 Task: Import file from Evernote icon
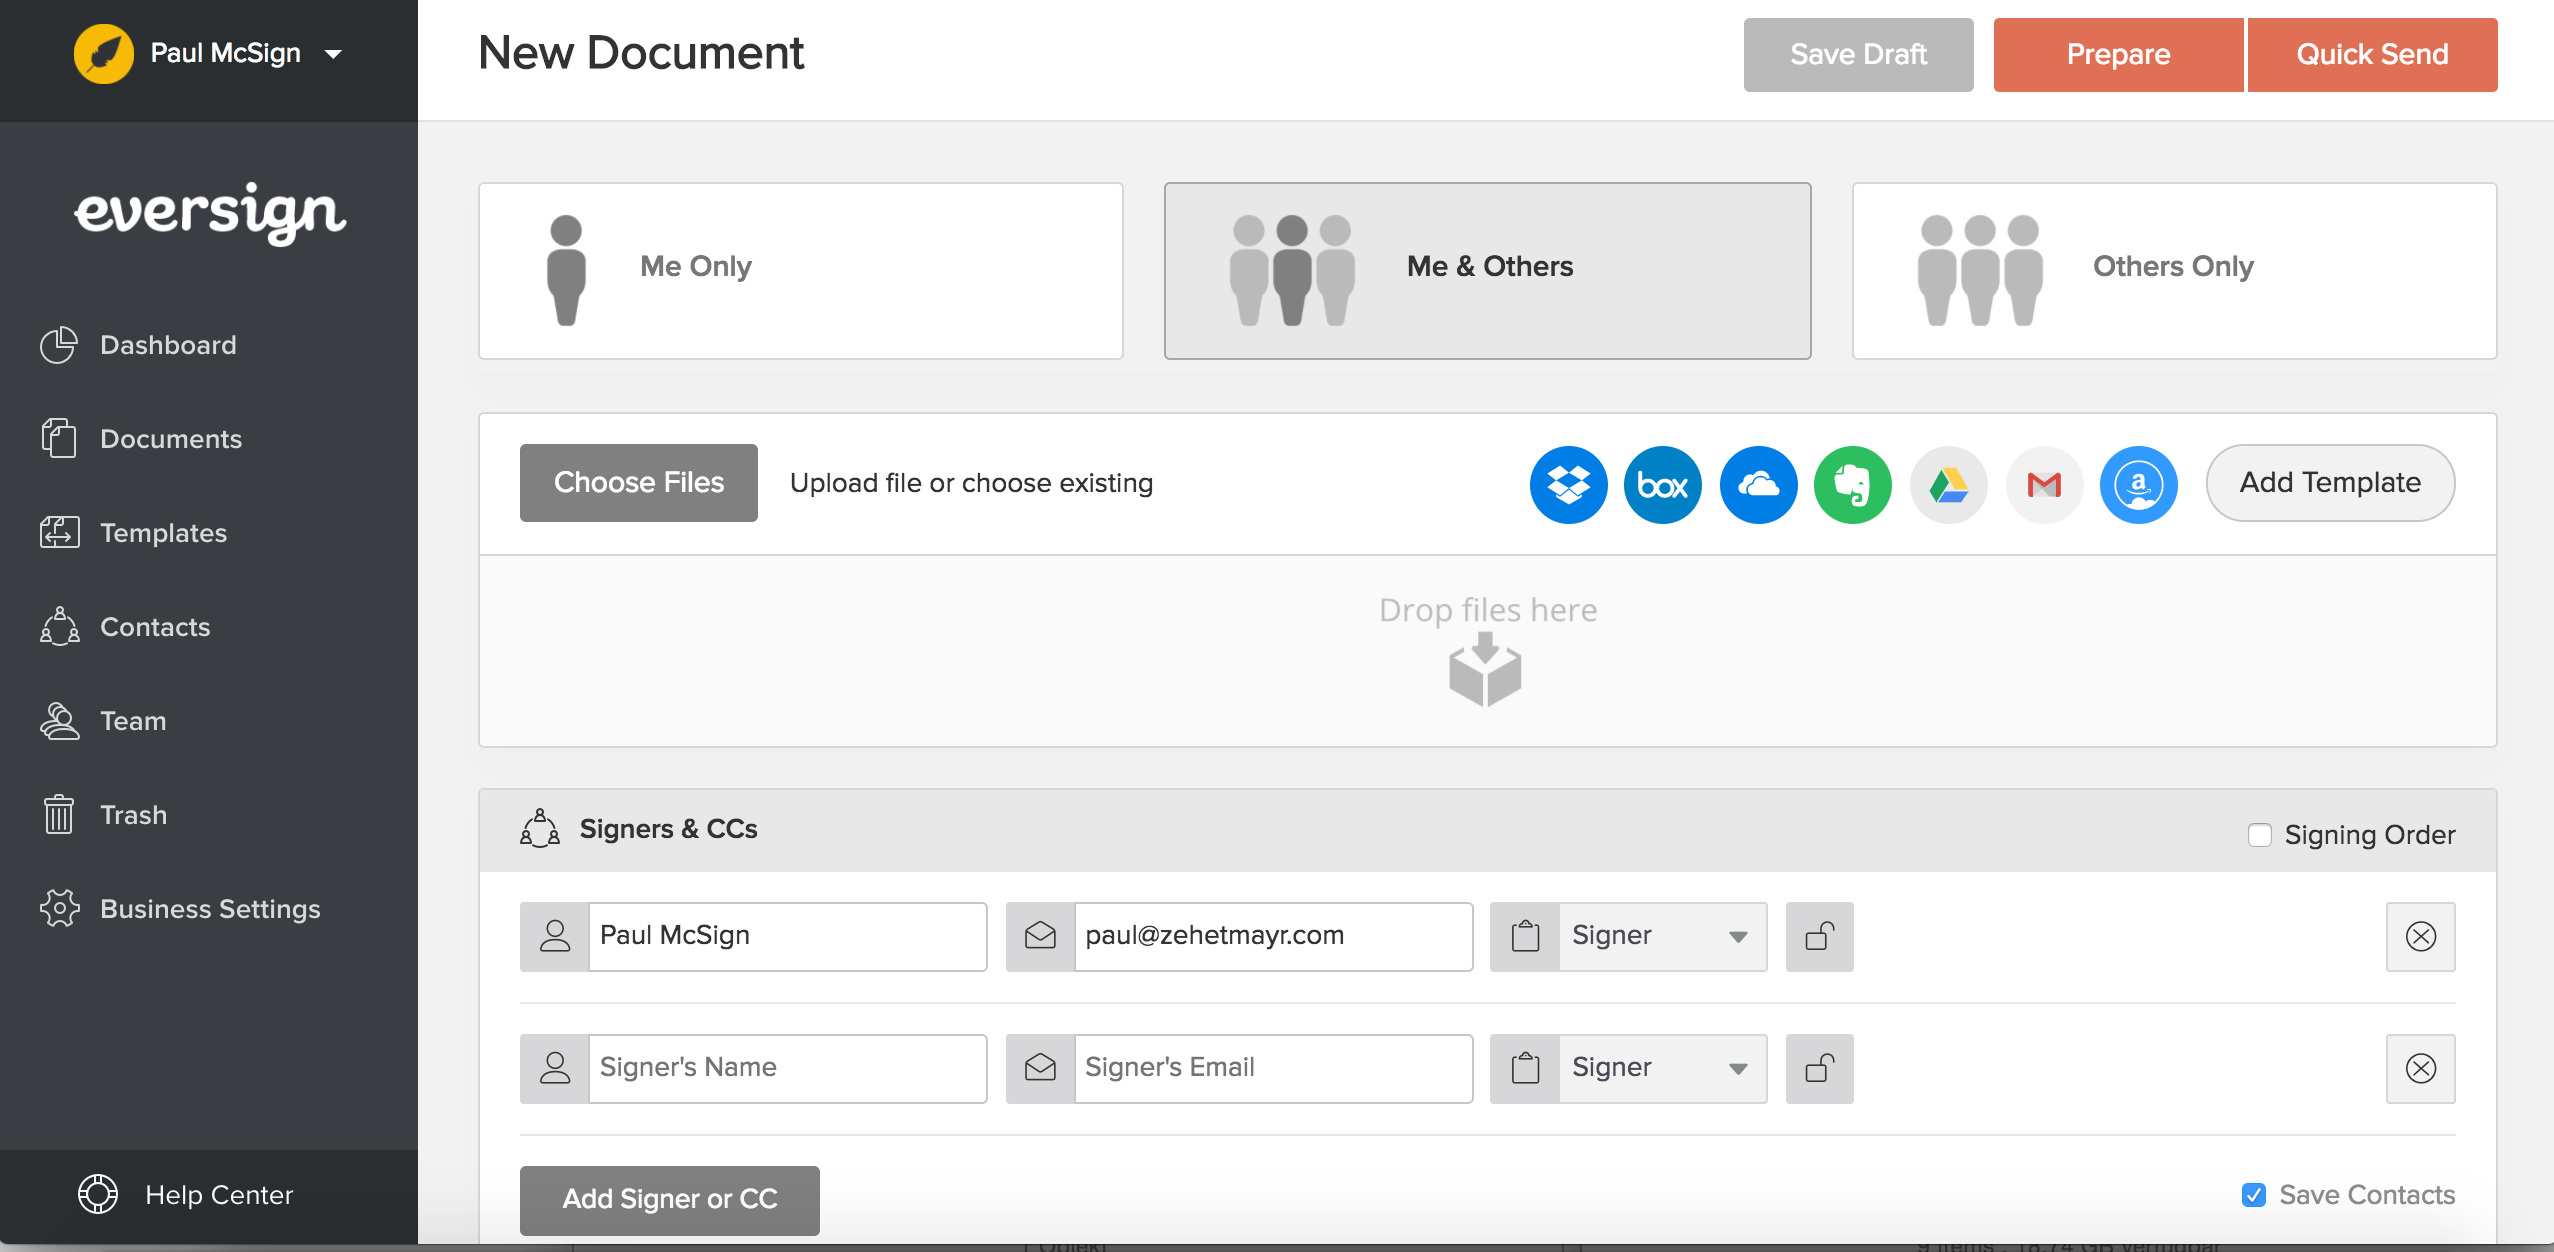pyautogui.click(x=1852, y=484)
